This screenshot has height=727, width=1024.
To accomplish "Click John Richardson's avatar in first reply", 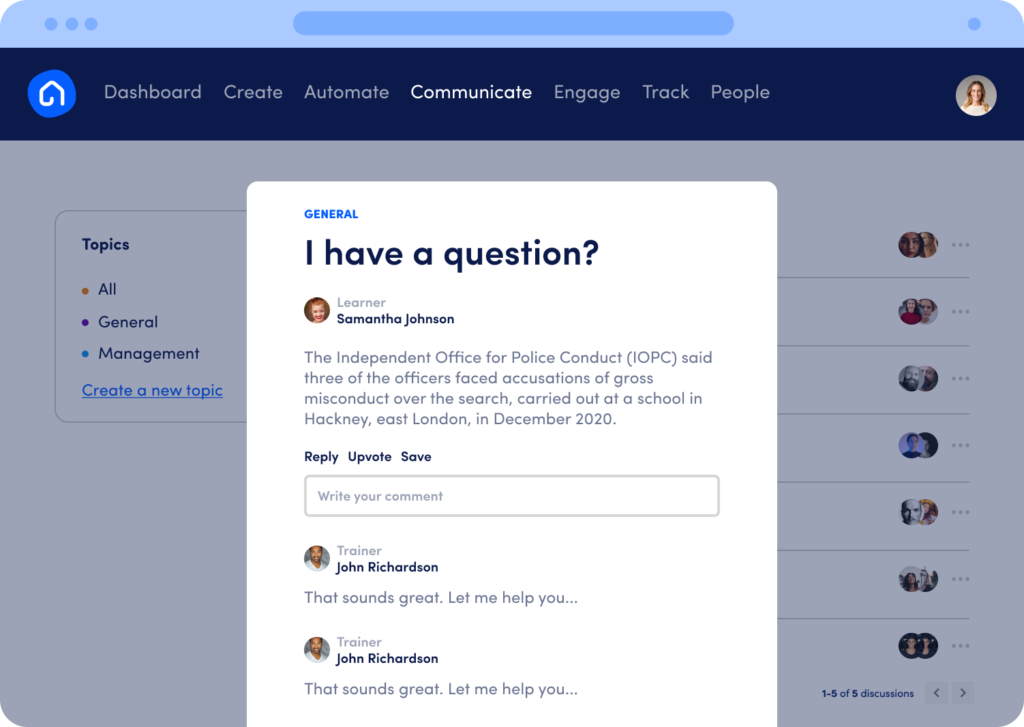I will pos(317,558).
